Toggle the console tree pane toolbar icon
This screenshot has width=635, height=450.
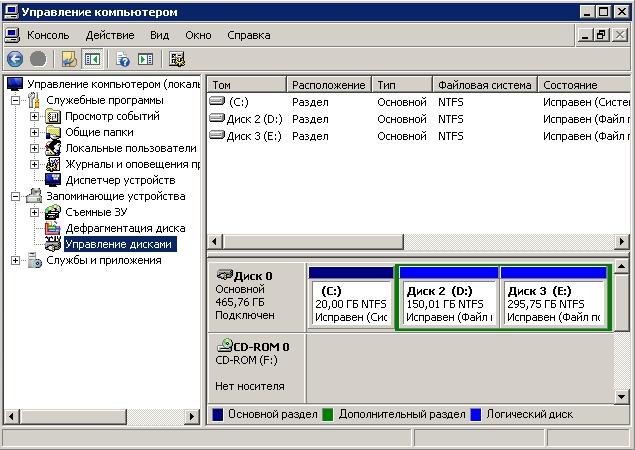pyautogui.click(x=92, y=59)
